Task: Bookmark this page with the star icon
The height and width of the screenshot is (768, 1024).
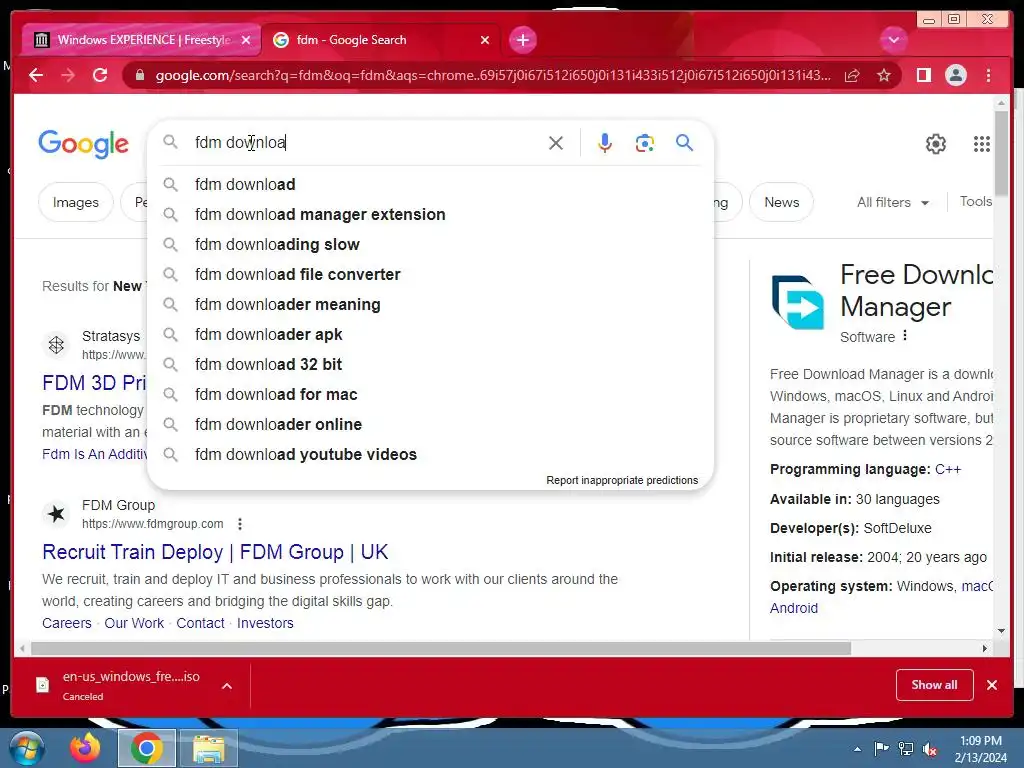Action: click(x=884, y=76)
